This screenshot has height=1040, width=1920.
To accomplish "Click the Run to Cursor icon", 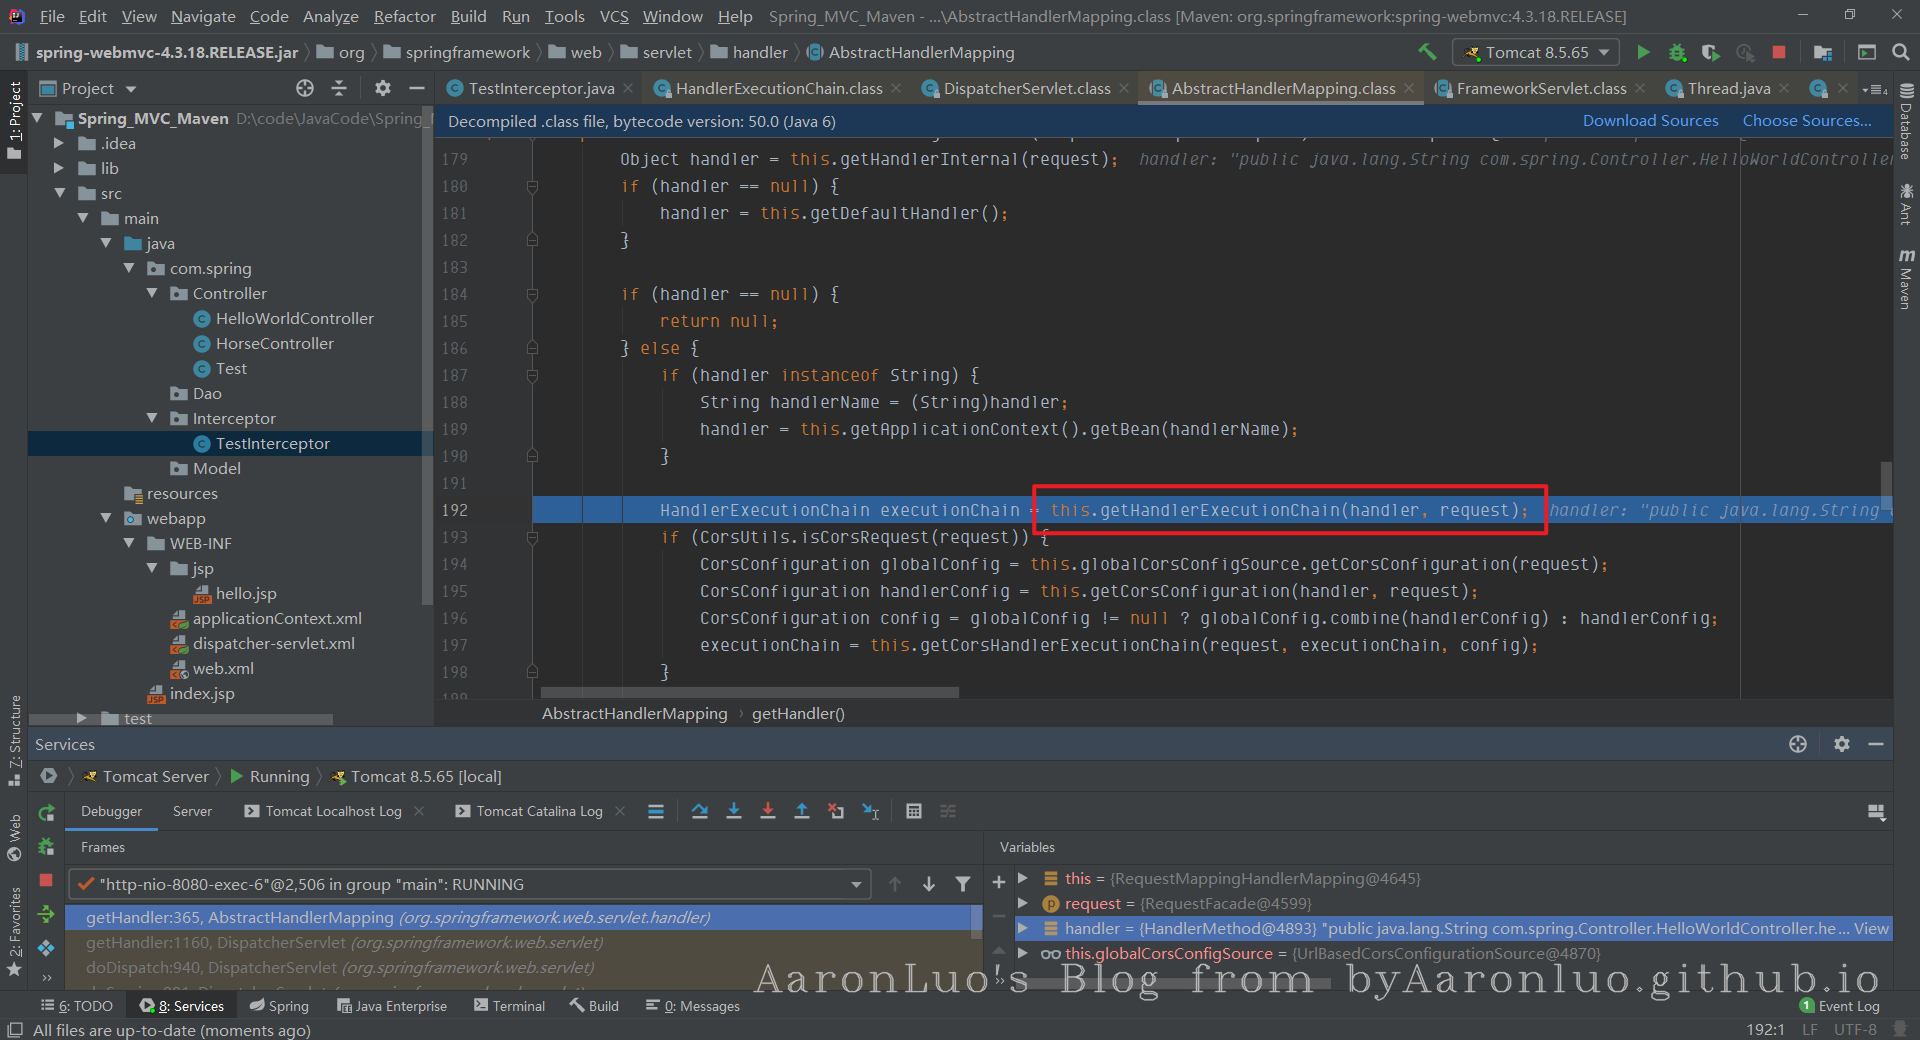I will (871, 811).
